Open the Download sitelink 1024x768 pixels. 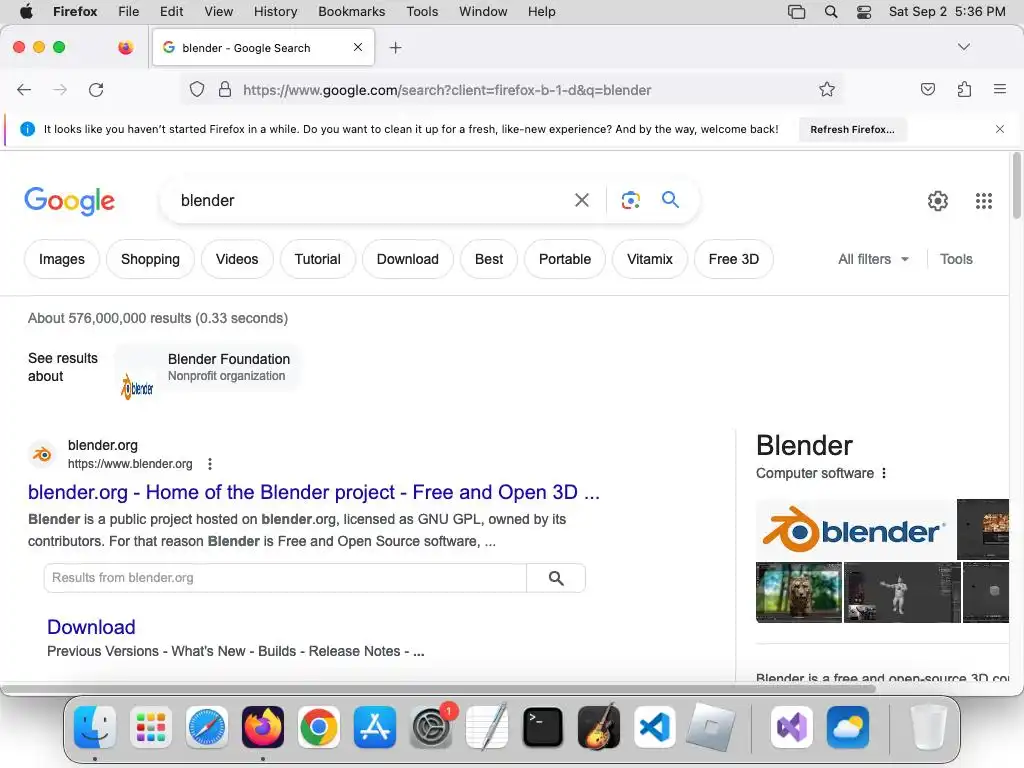pos(91,627)
